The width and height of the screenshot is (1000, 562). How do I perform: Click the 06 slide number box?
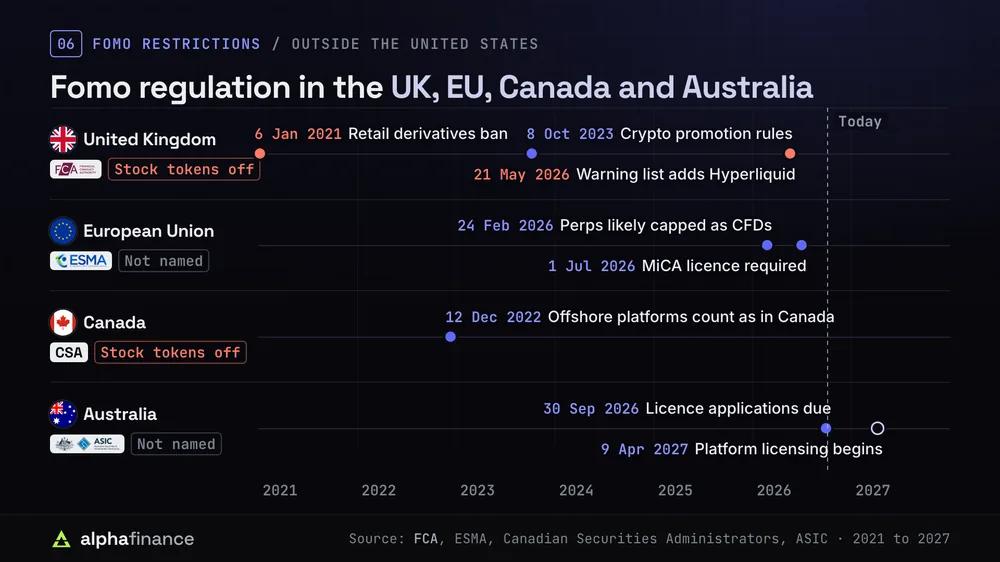66,44
